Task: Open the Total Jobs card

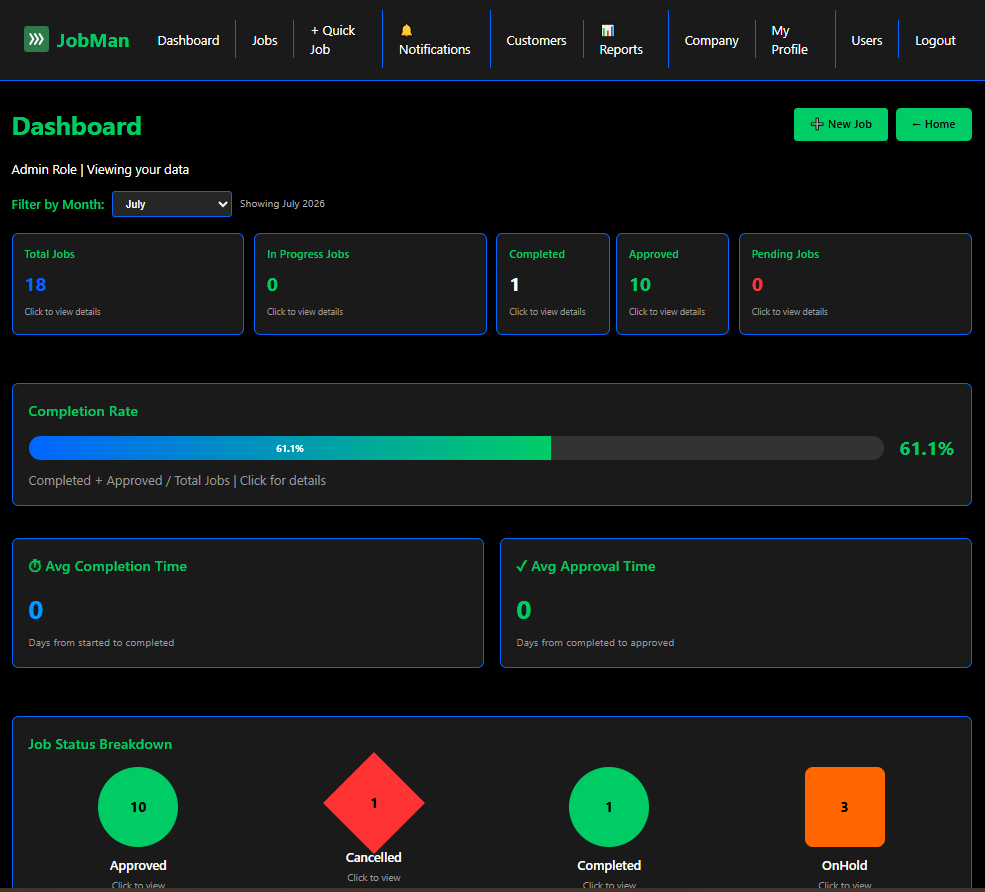Action: (128, 284)
